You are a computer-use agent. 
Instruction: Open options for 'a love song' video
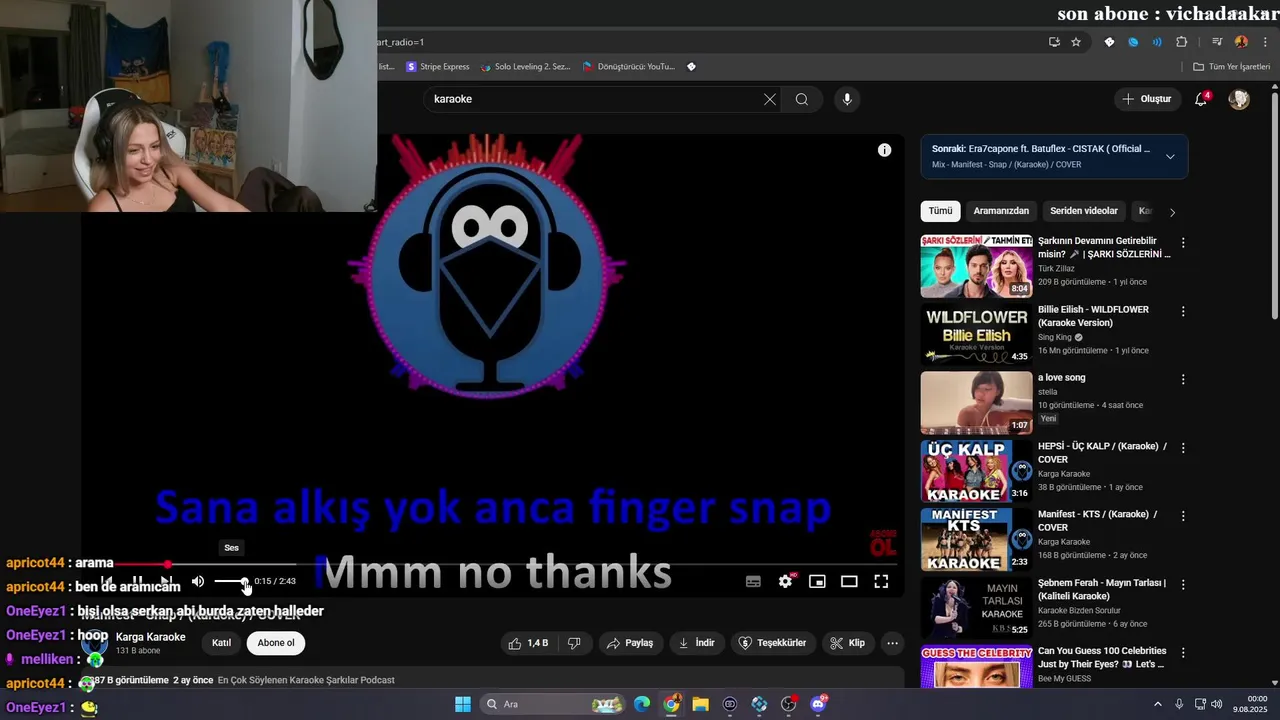(1183, 379)
